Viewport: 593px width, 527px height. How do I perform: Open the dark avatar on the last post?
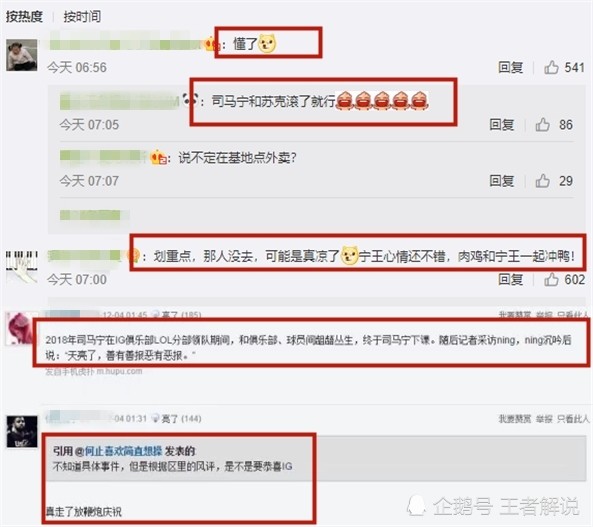[22, 431]
